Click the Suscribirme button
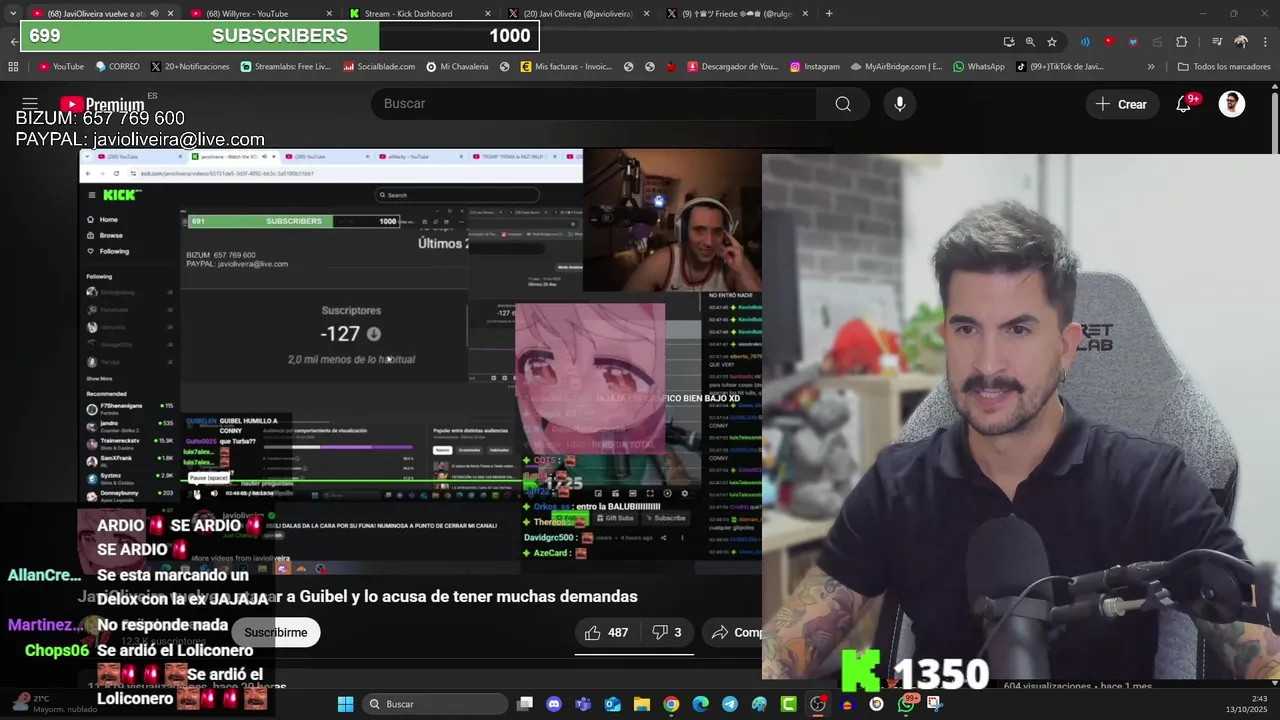Image resolution: width=1280 pixels, height=720 pixels. click(x=276, y=632)
